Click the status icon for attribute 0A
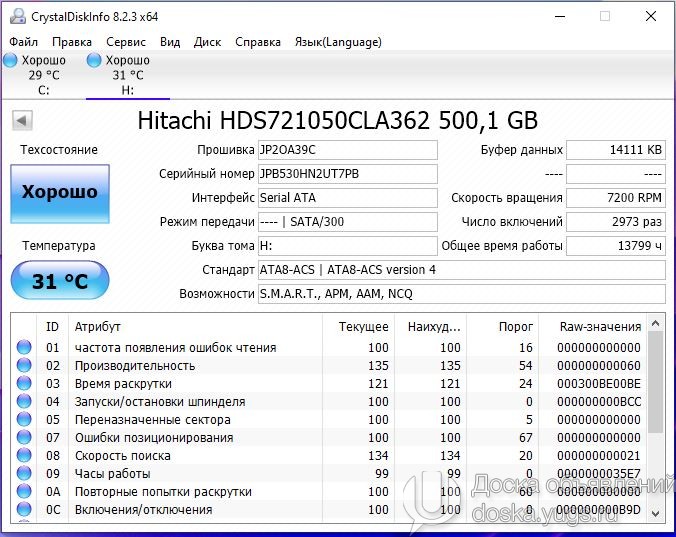Viewport: 676px width, 537px height. point(24,491)
